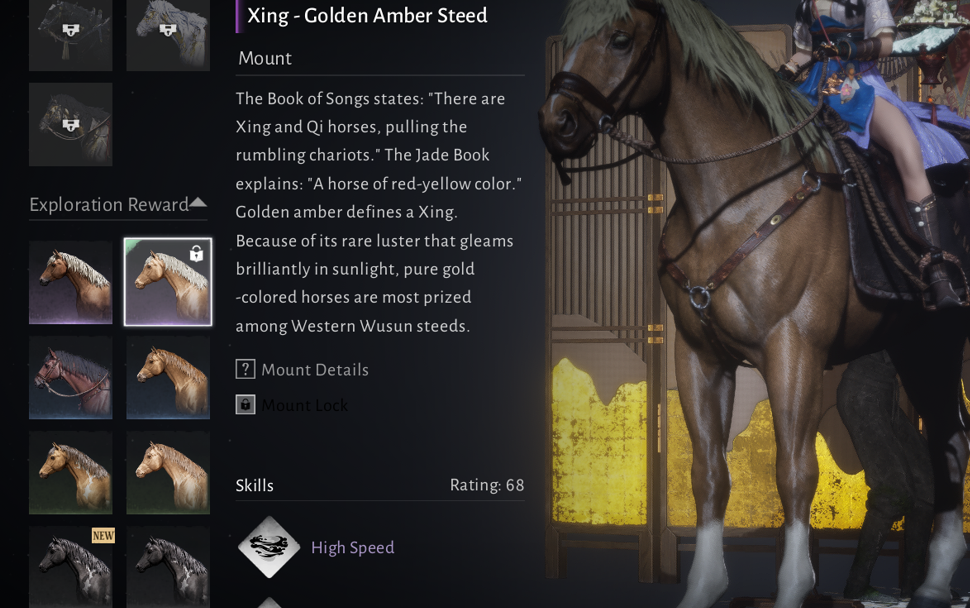Select the golden horse on blue background
This screenshot has height=608, width=970.
(x=168, y=377)
